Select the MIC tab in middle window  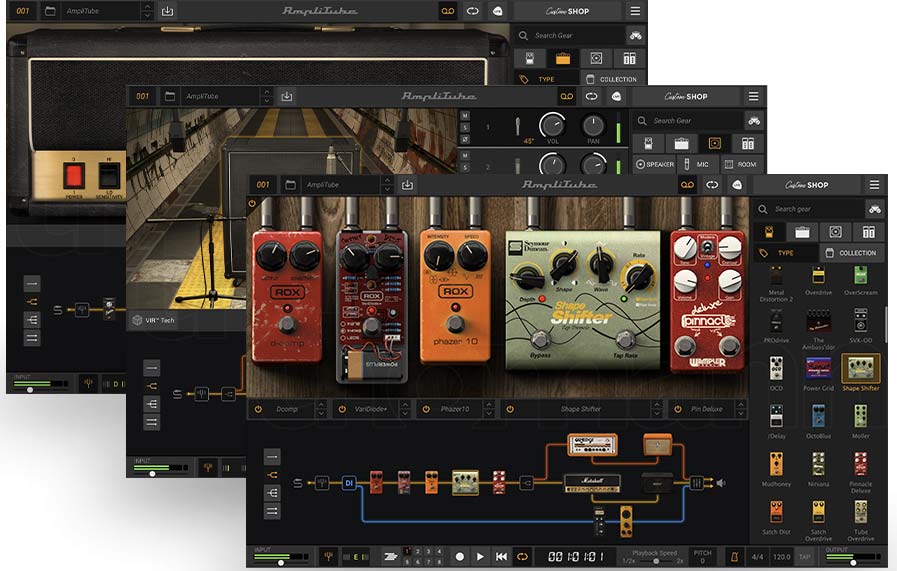click(697, 164)
